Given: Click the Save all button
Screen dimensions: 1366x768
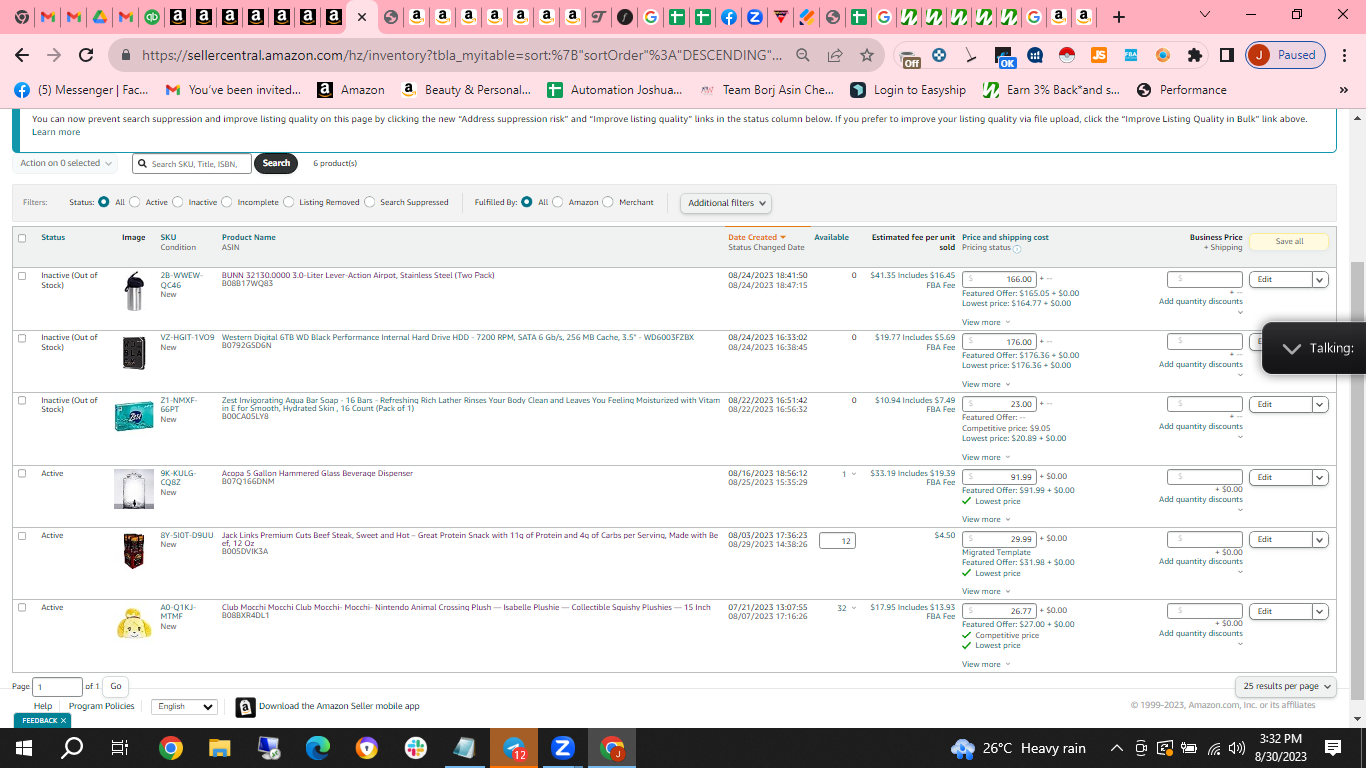Looking at the screenshot, I should (1289, 242).
